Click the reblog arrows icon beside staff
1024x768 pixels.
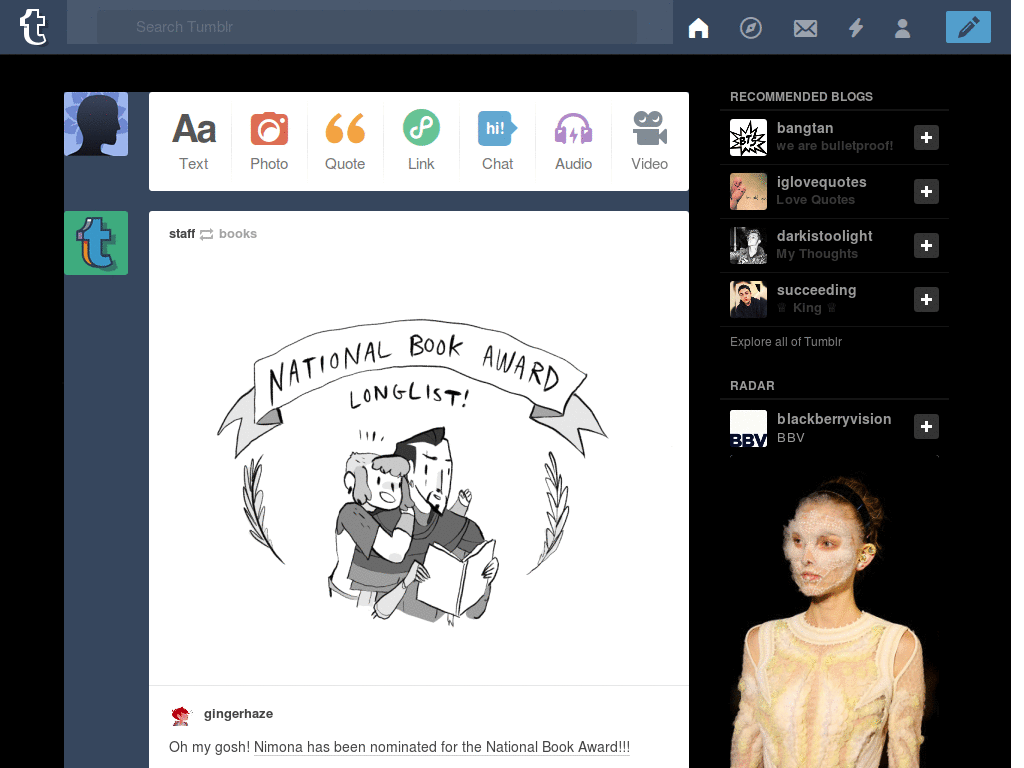206,234
